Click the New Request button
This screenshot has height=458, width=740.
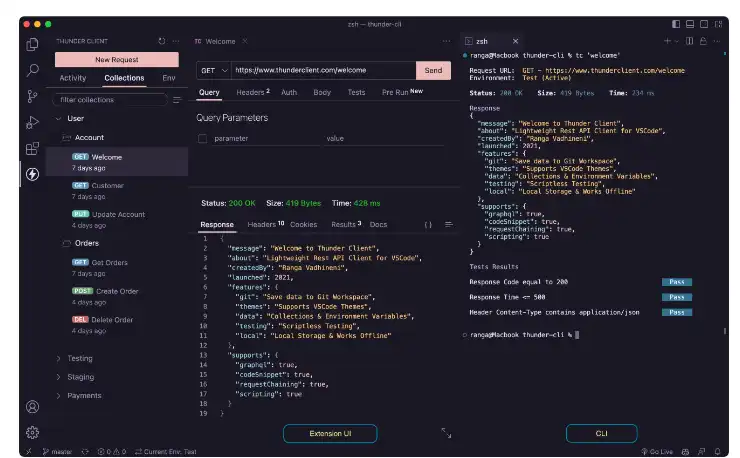pos(117,59)
